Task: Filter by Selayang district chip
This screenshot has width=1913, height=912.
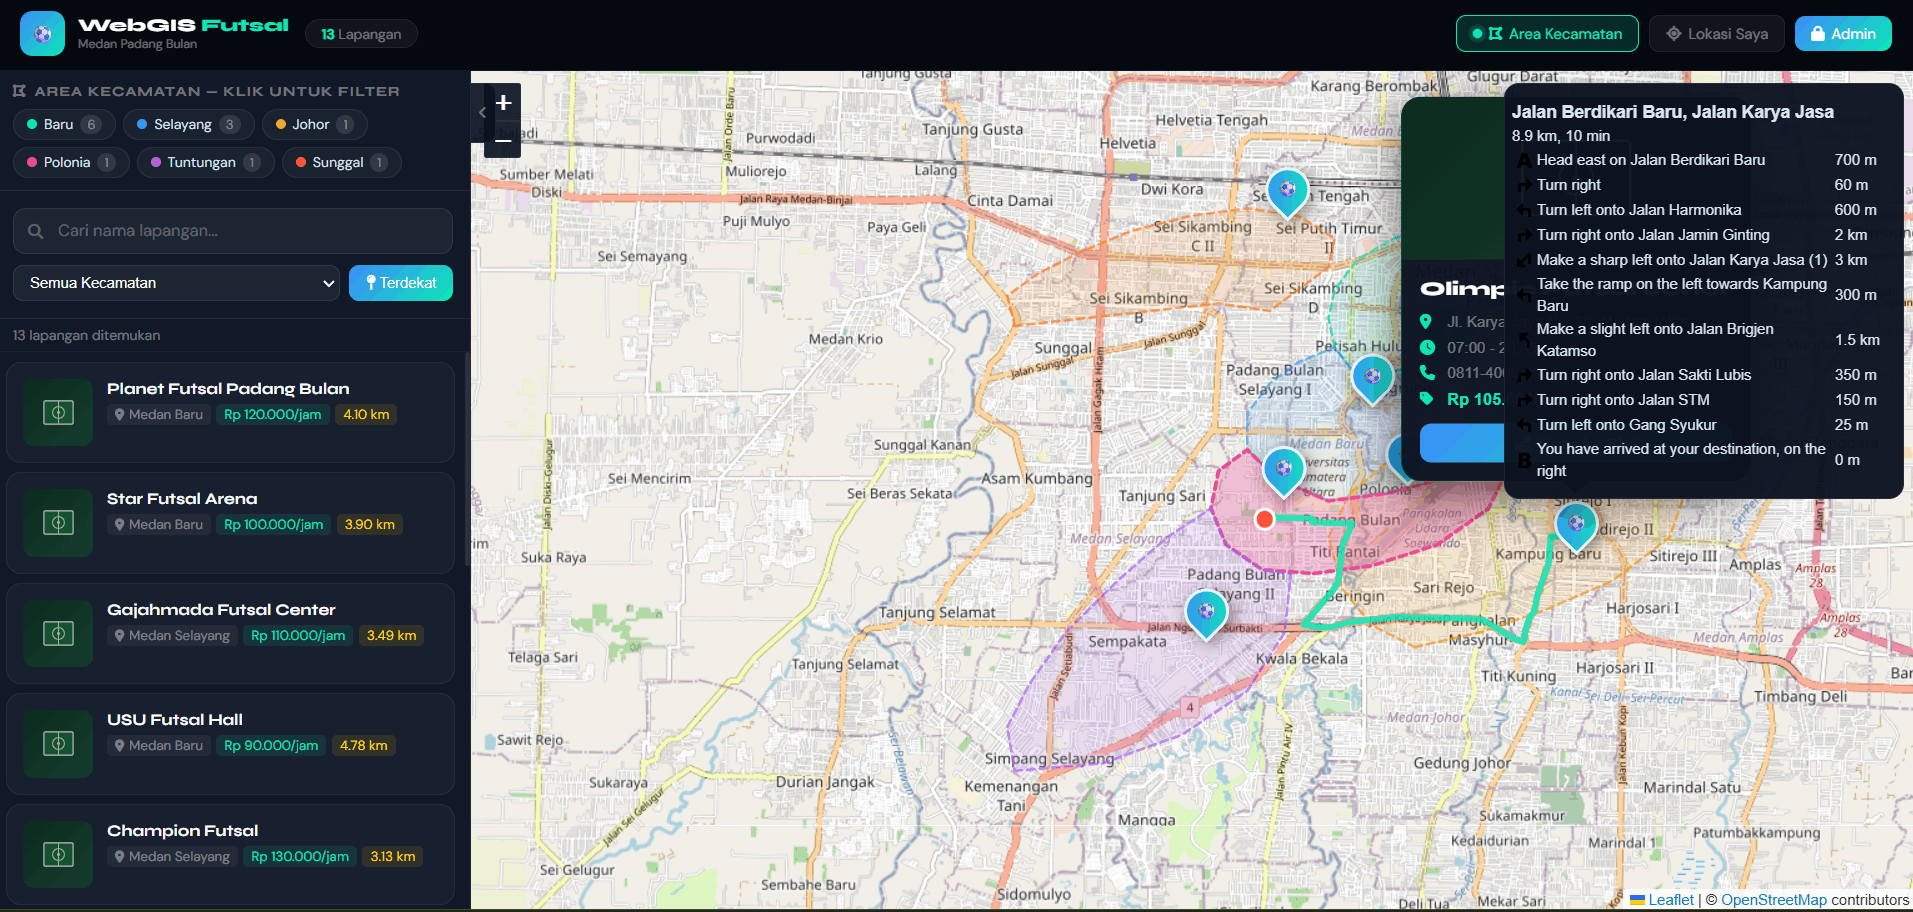Action: click(x=188, y=124)
